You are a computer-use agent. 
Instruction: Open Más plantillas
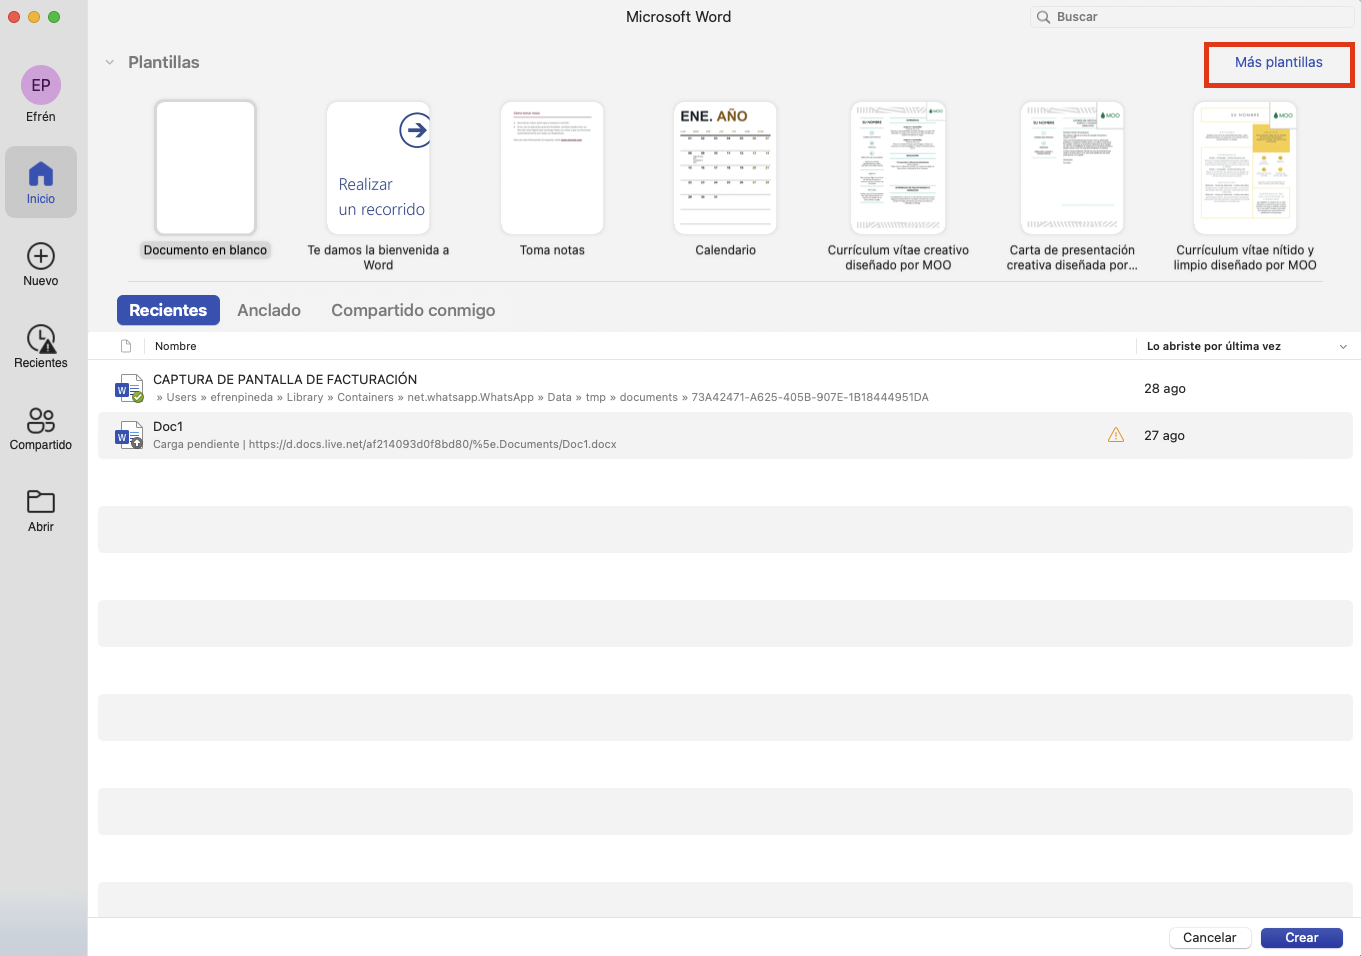click(1278, 62)
